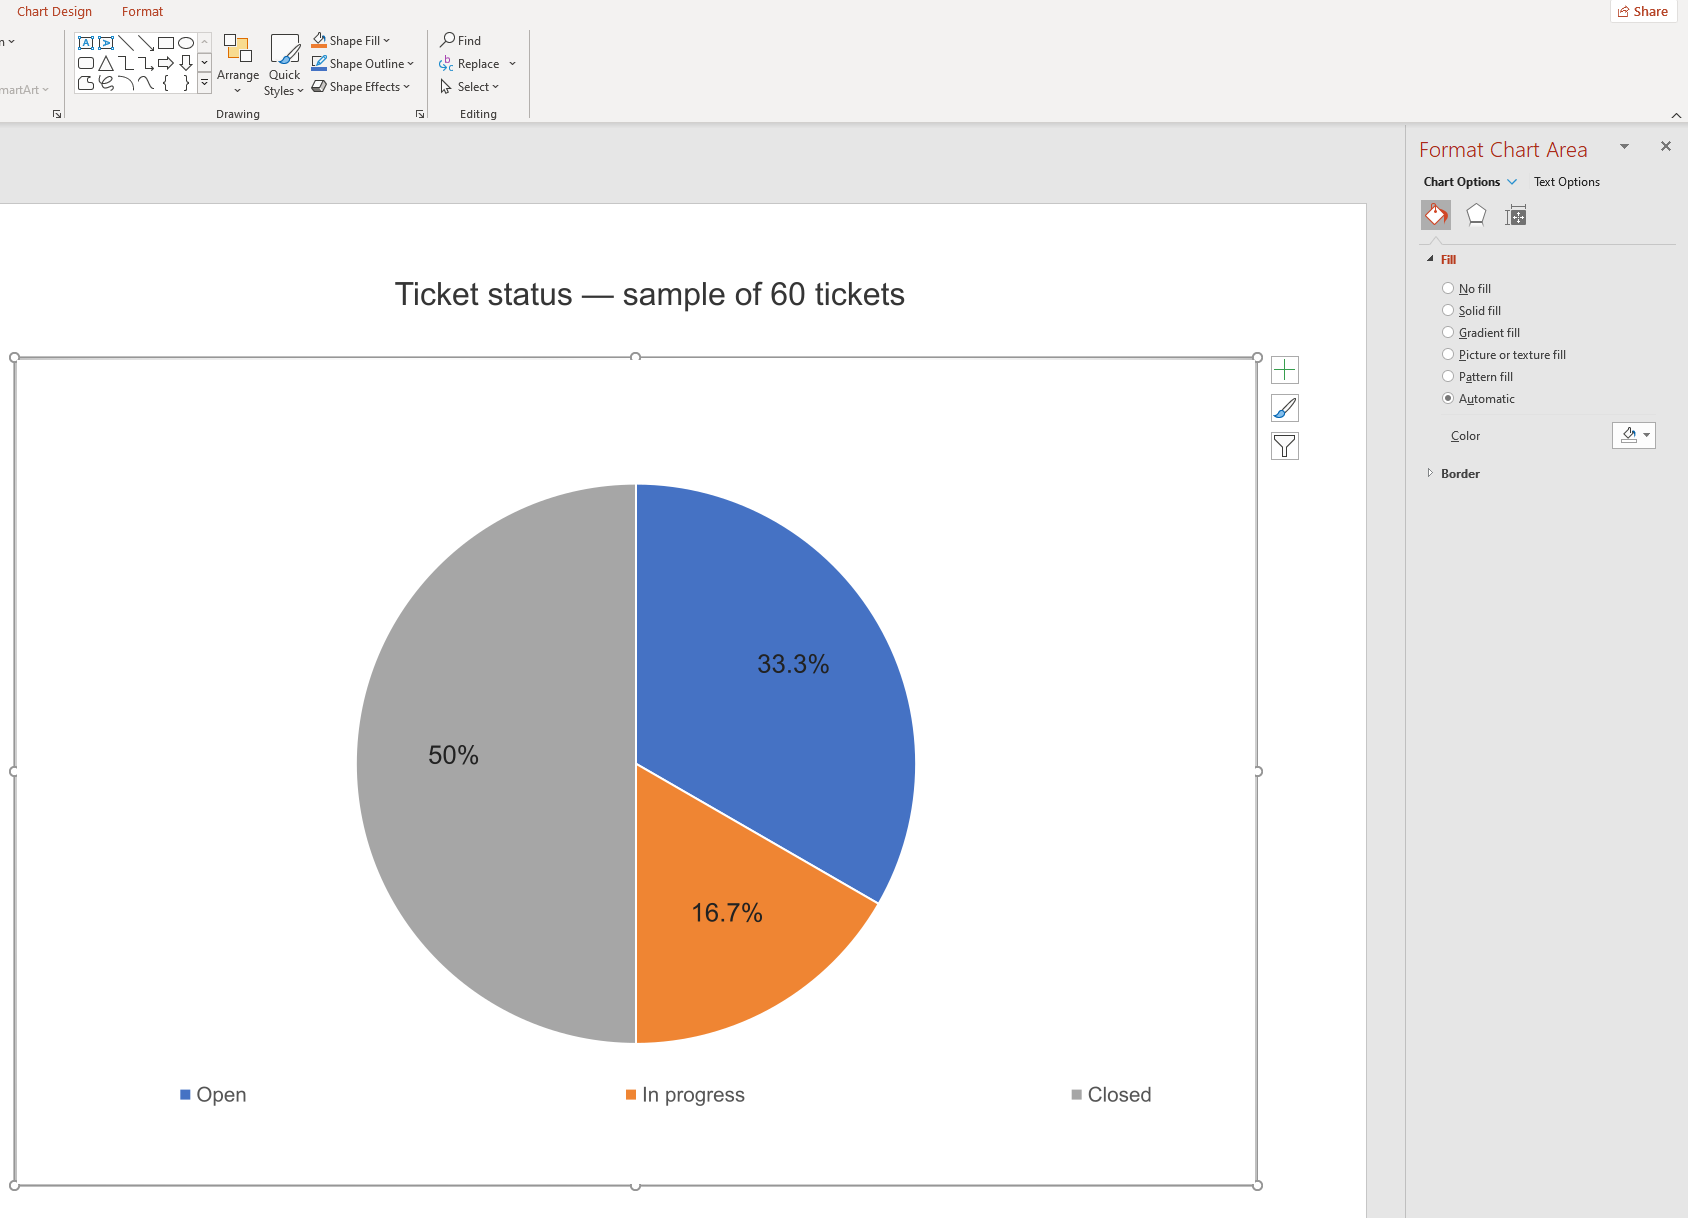Switch to Text Options in pane
Image resolution: width=1688 pixels, height=1218 pixels.
1567,181
